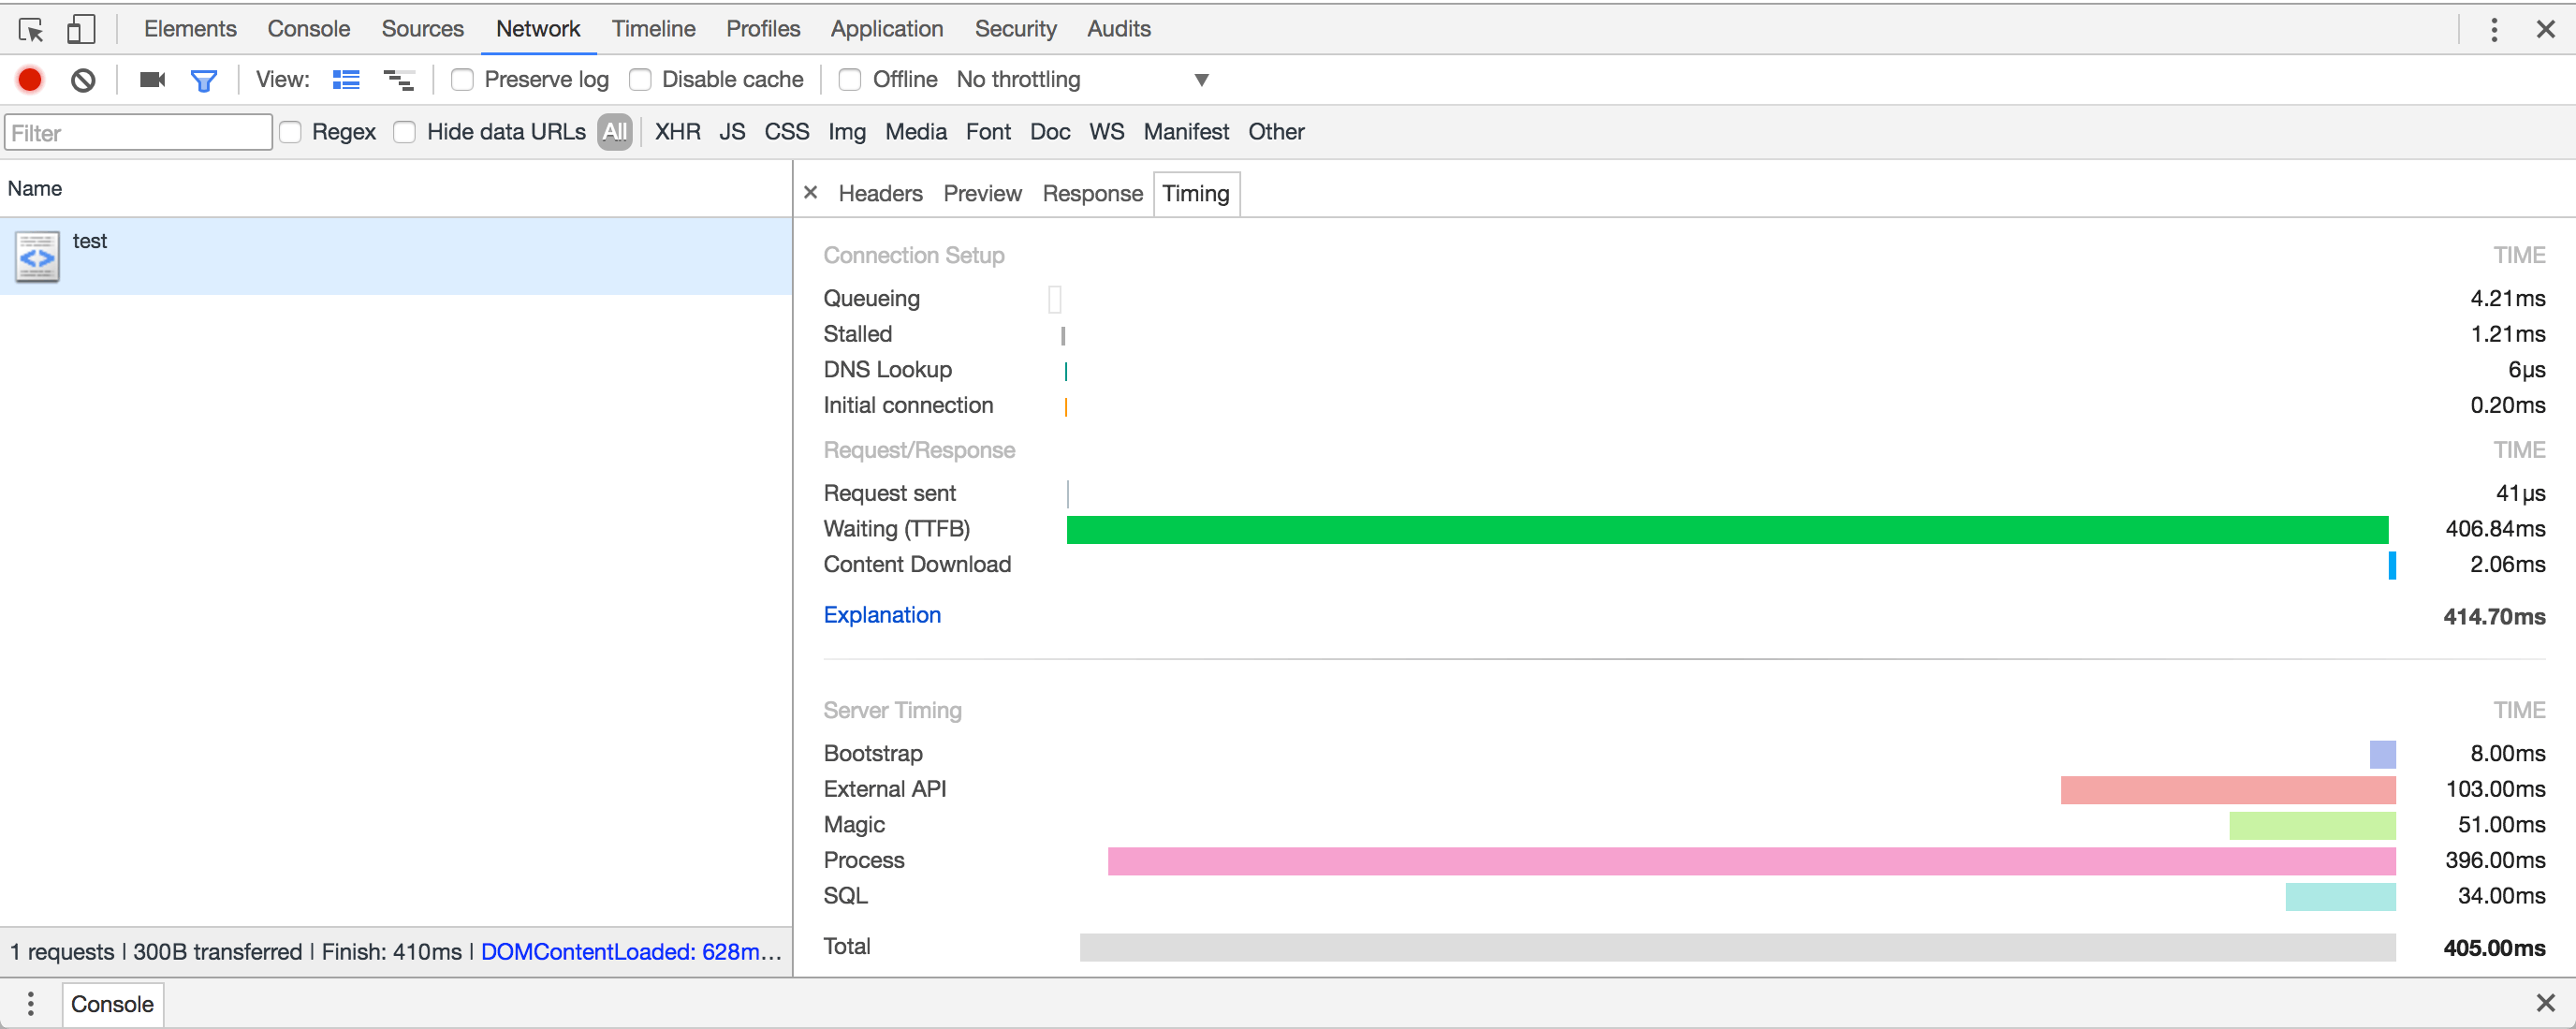Toggle the blue filter funnel icon
The height and width of the screenshot is (1029, 2576).
pyautogui.click(x=204, y=80)
